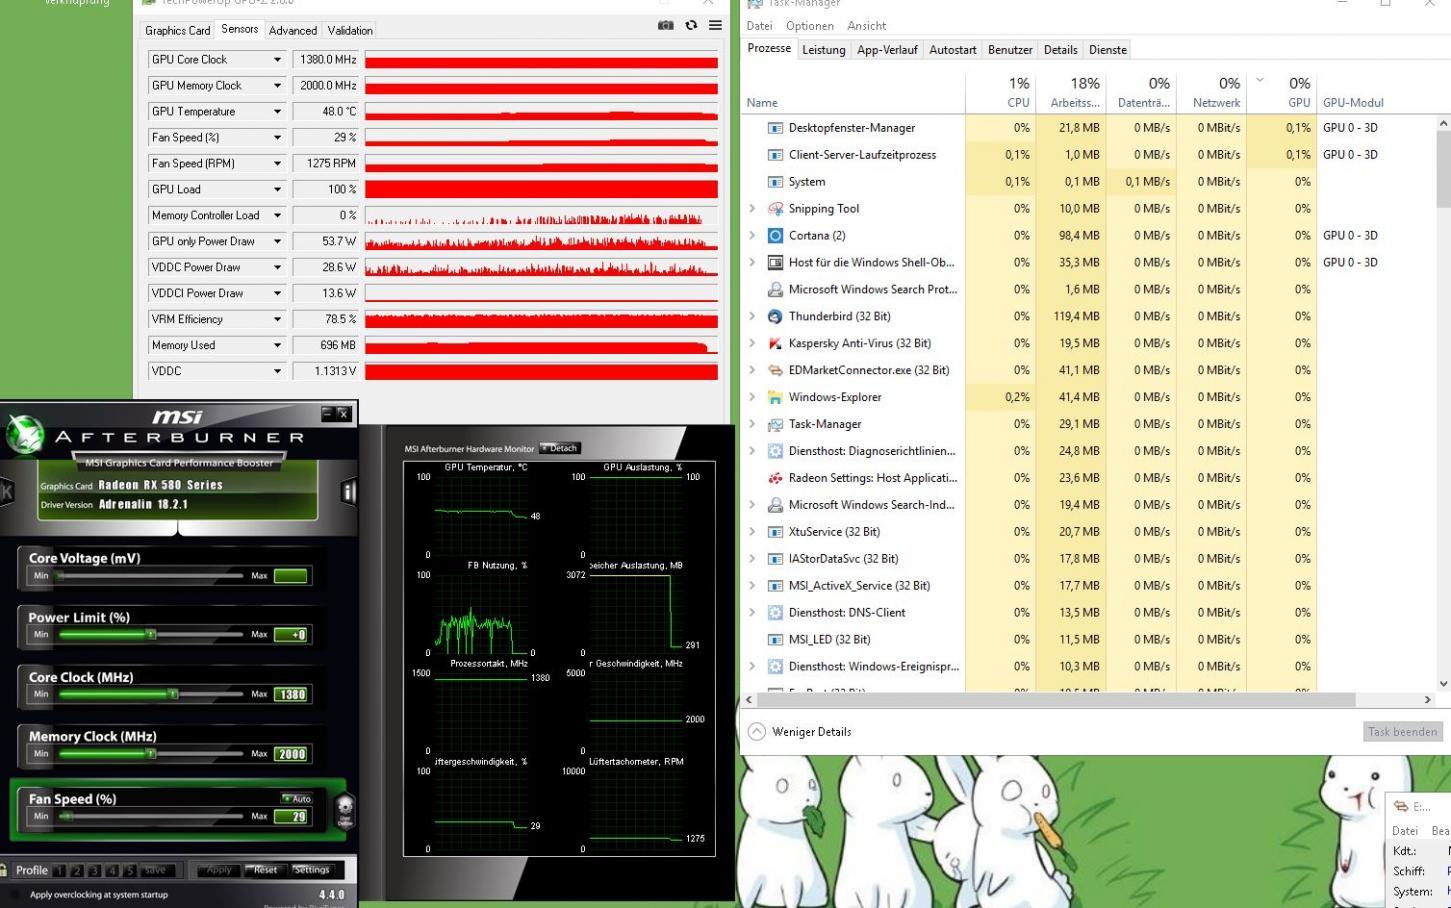Select profile slot 3 in Afterburner
The height and width of the screenshot is (908, 1451).
94,870
